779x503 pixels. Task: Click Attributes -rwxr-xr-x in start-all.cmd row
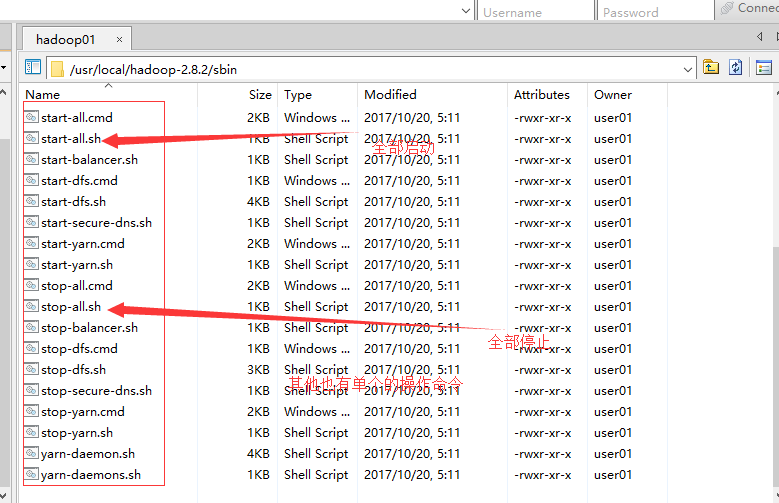(543, 118)
